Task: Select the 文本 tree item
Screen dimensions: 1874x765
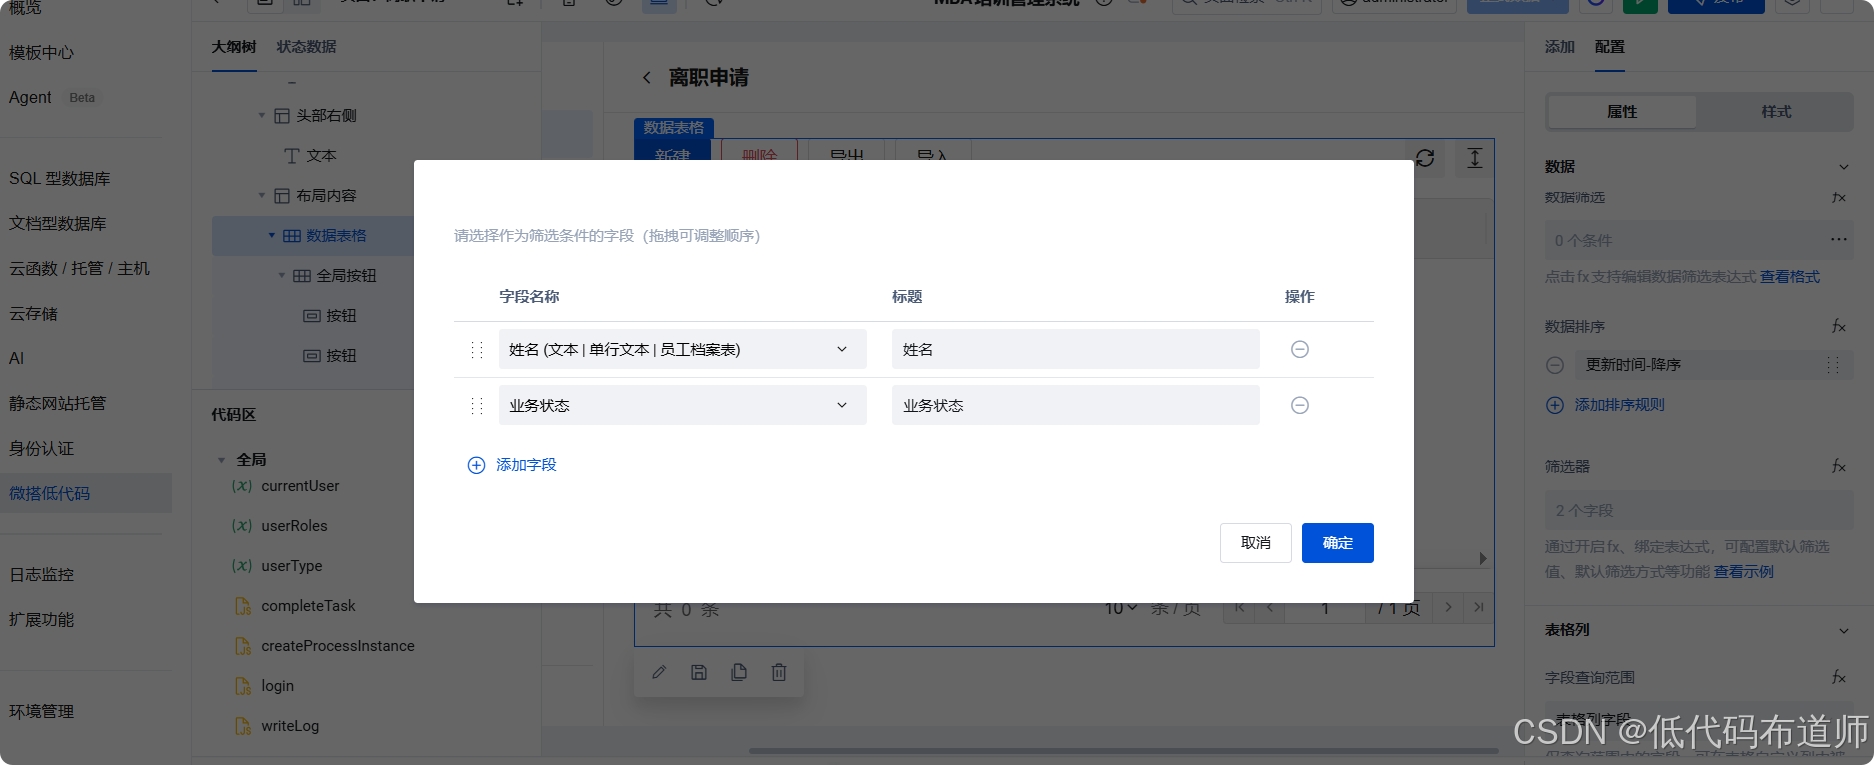Action: pos(311,156)
